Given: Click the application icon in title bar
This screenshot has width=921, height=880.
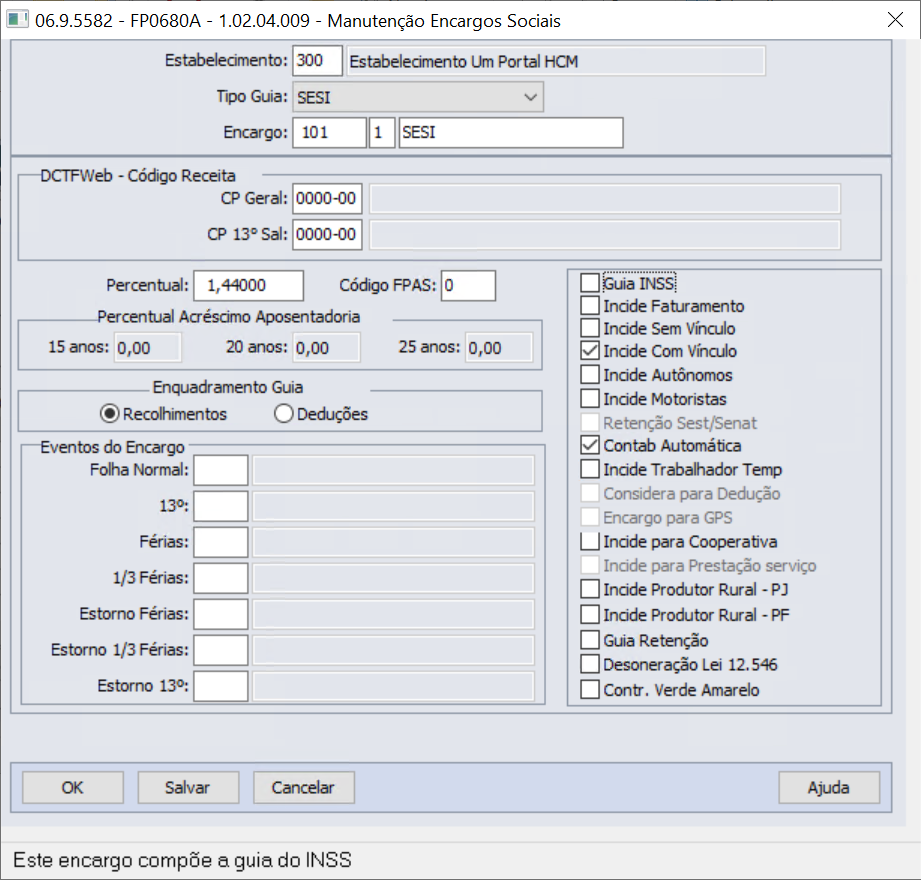Looking at the screenshot, I should click(x=17, y=19).
